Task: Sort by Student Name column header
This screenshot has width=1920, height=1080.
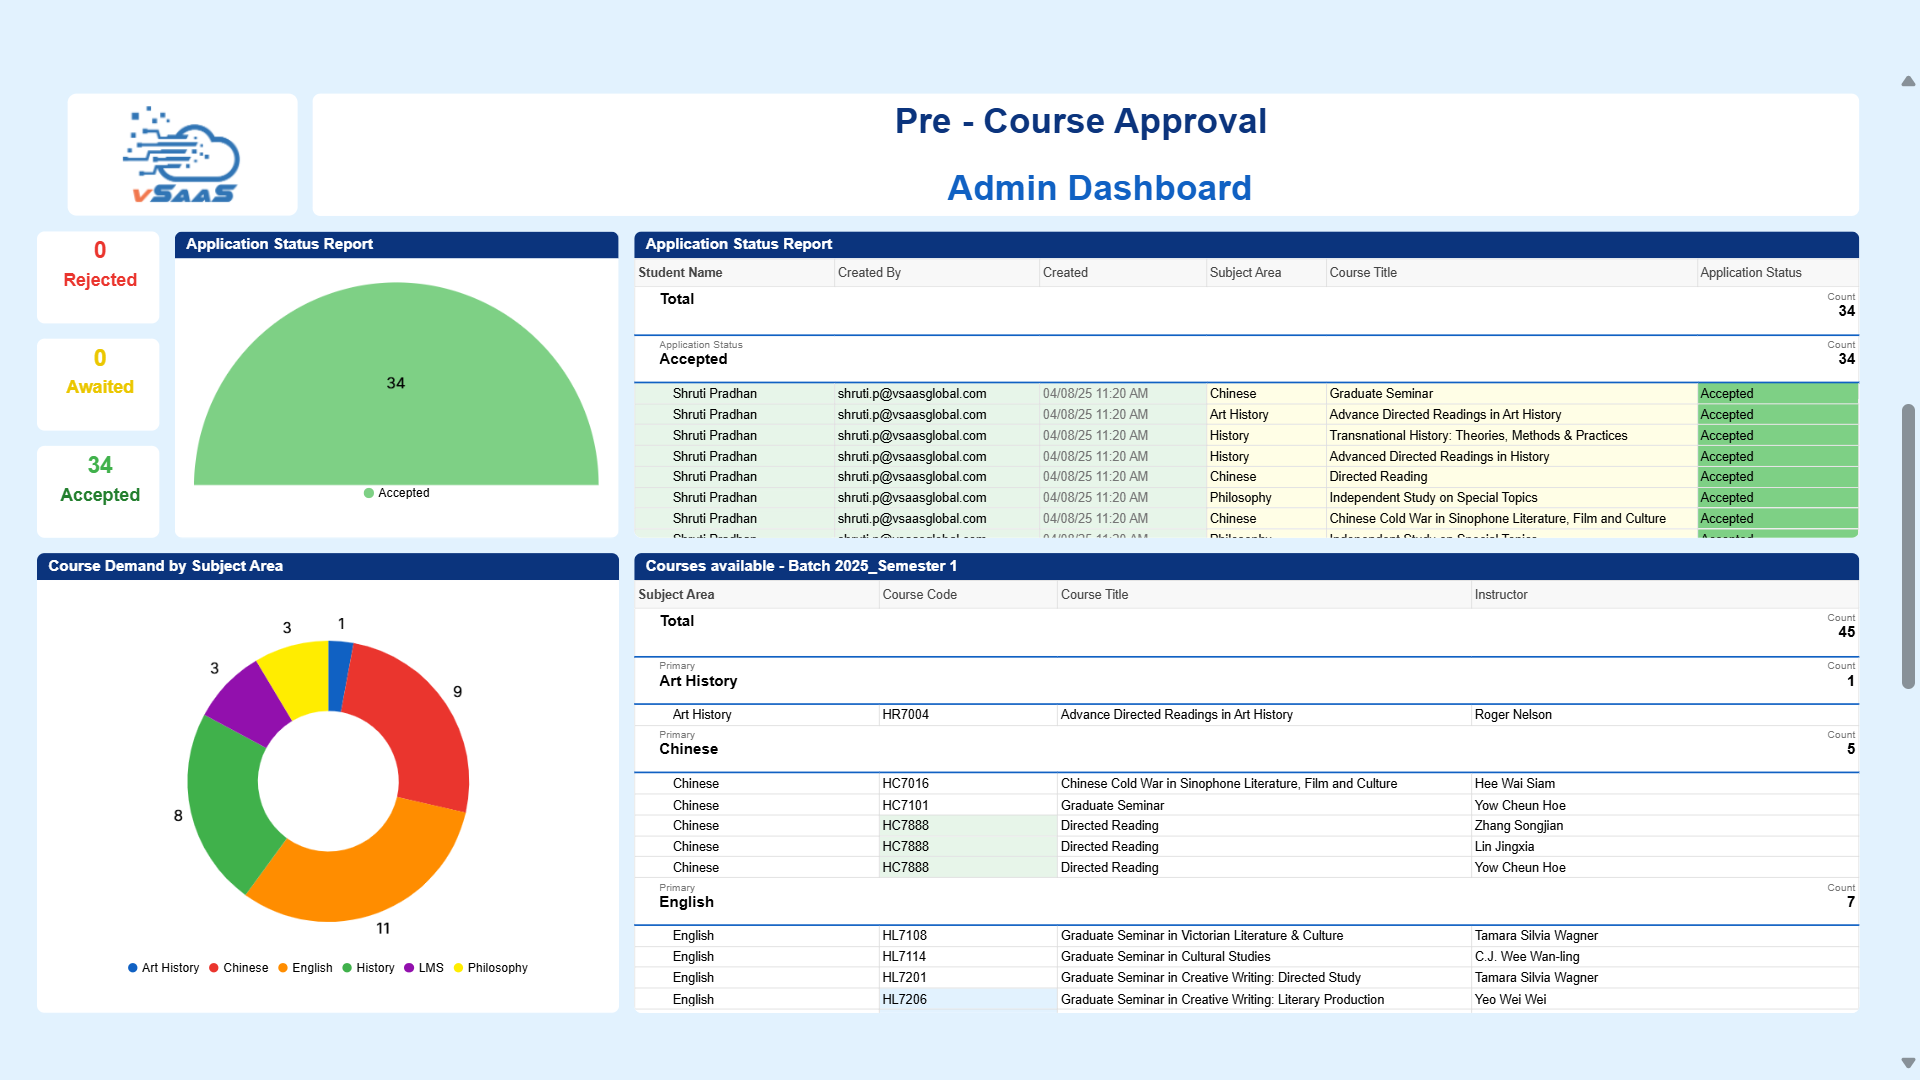Action: coord(680,273)
